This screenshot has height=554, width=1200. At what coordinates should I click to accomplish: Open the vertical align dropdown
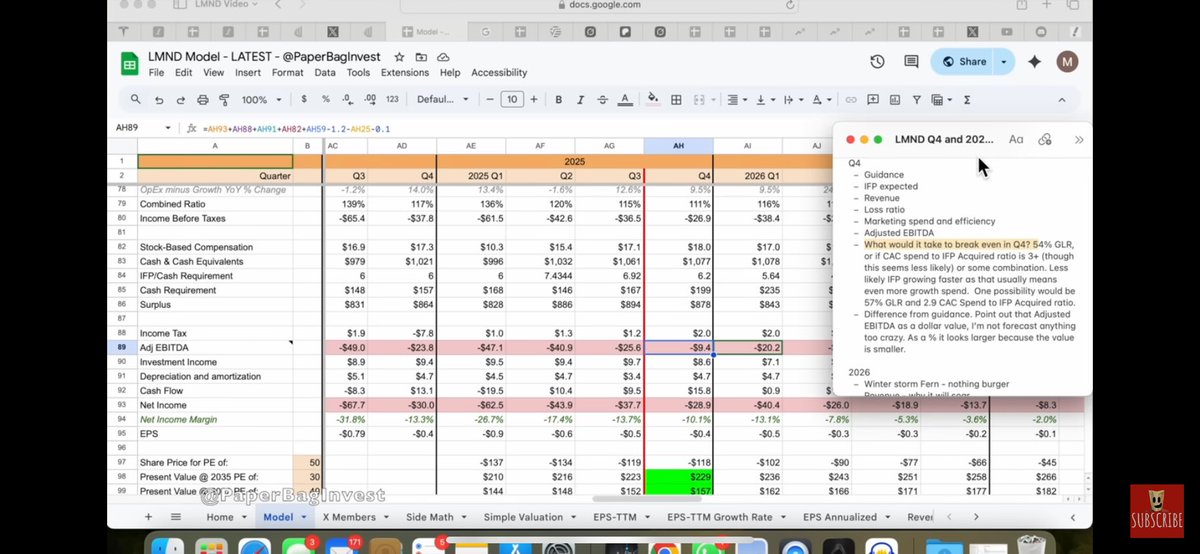pyautogui.click(x=764, y=100)
